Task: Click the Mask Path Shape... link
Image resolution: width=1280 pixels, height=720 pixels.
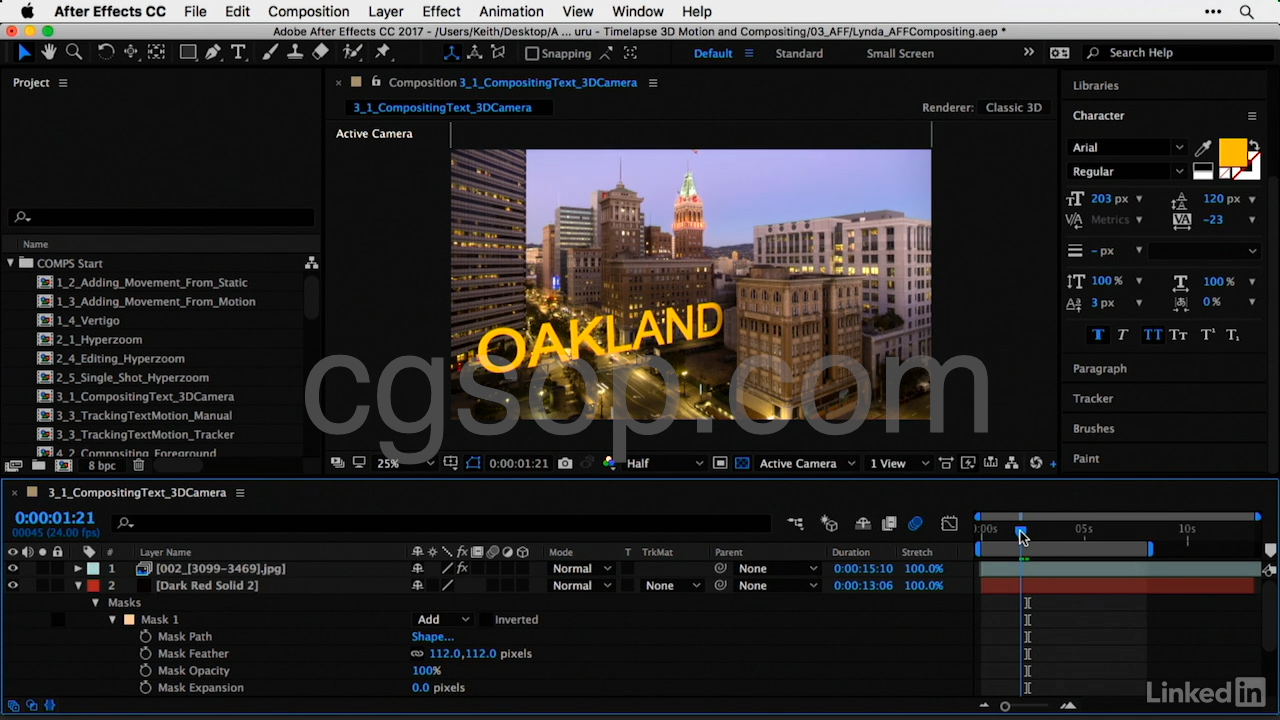Action: point(432,637)
